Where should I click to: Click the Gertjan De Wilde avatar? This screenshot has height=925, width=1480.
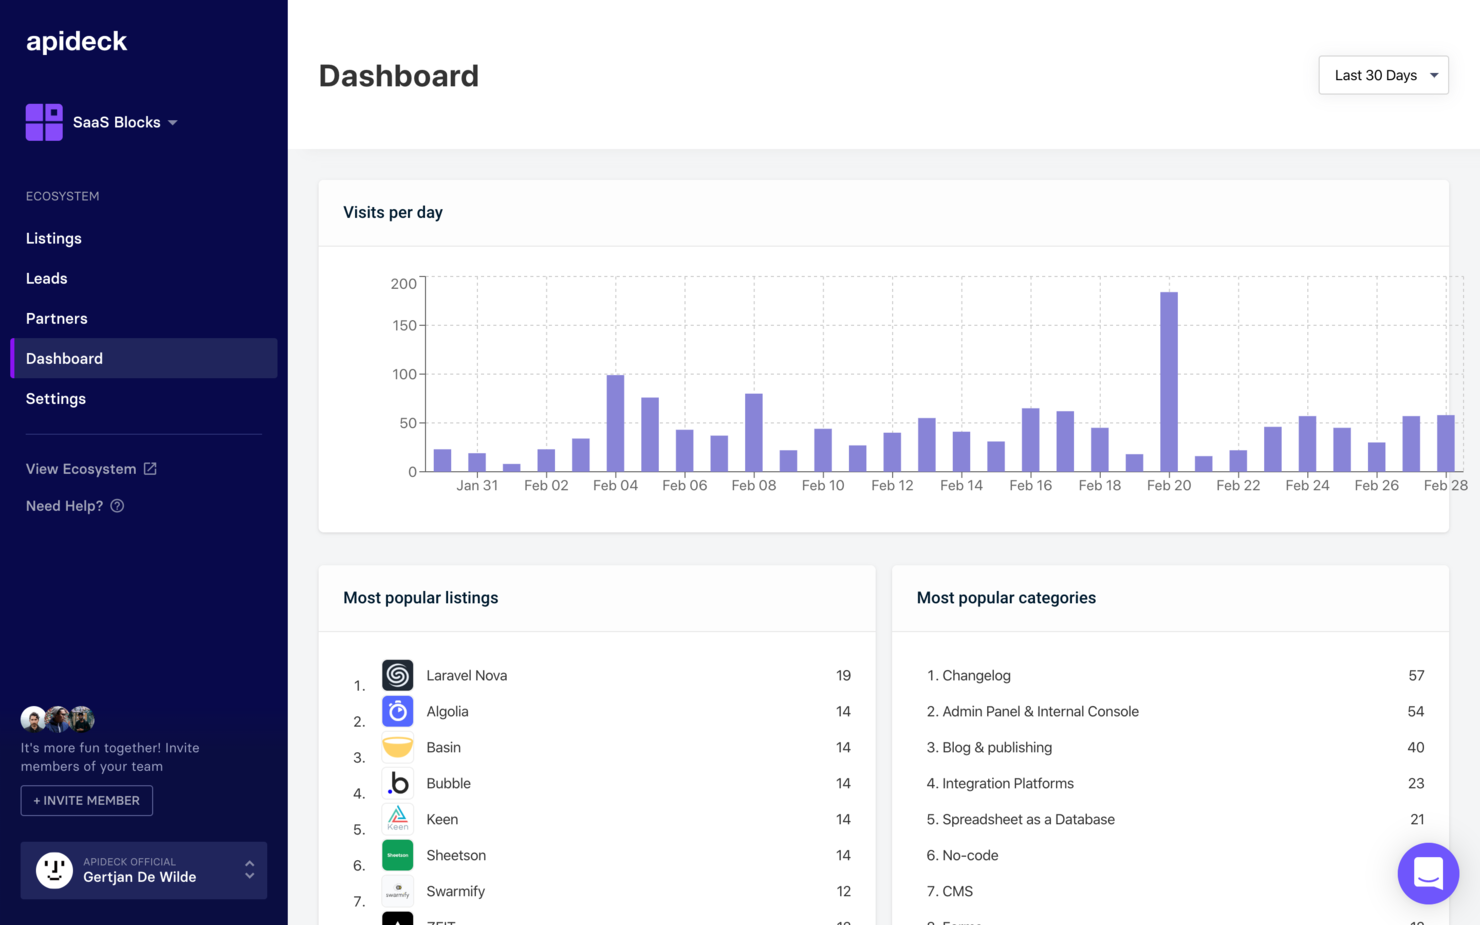click(54, 870)
